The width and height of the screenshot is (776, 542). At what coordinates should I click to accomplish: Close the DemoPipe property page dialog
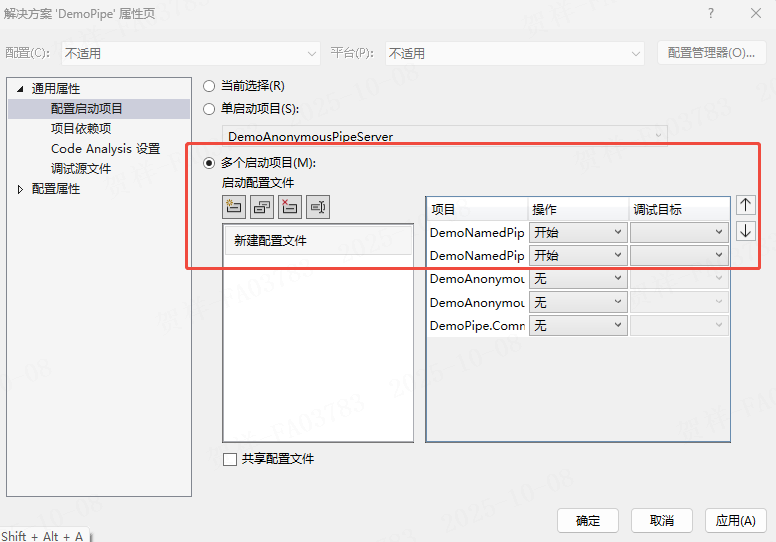click(756, 13)
